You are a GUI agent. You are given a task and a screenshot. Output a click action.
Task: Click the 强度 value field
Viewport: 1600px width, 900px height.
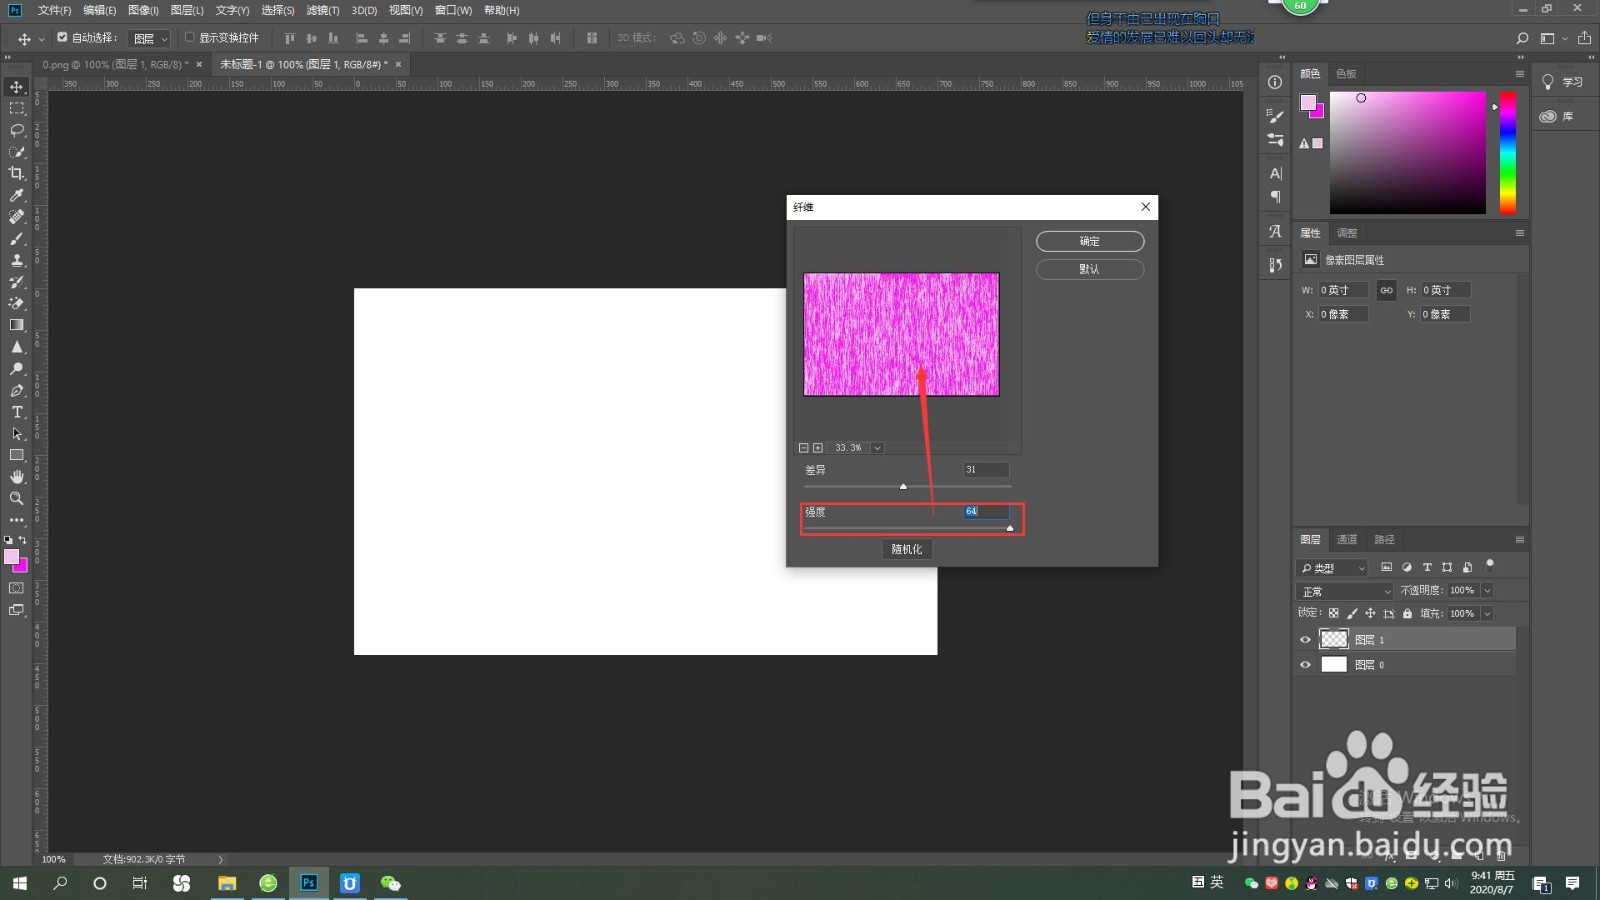pos(987,511)
